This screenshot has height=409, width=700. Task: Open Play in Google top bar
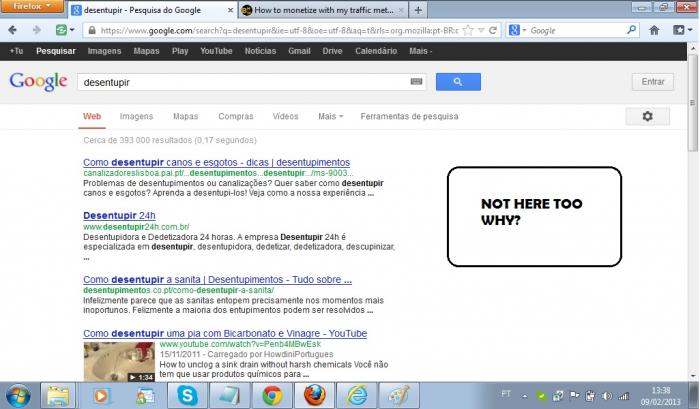pos(180,51)
